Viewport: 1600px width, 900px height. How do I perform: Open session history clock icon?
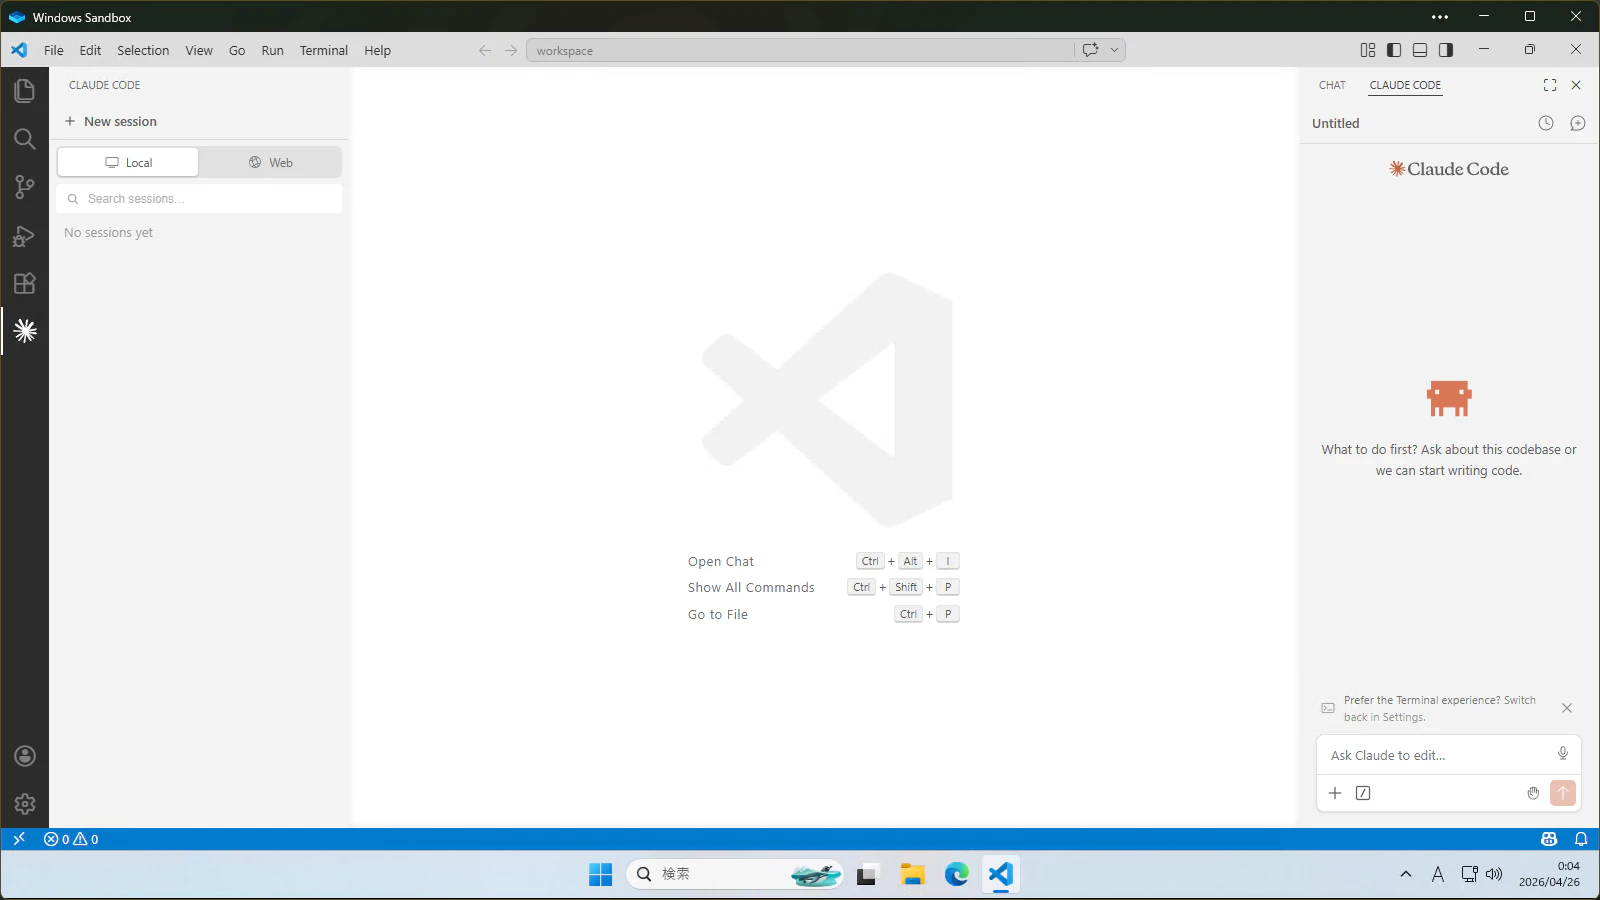pyautogui.click(x=1546, y=123)
